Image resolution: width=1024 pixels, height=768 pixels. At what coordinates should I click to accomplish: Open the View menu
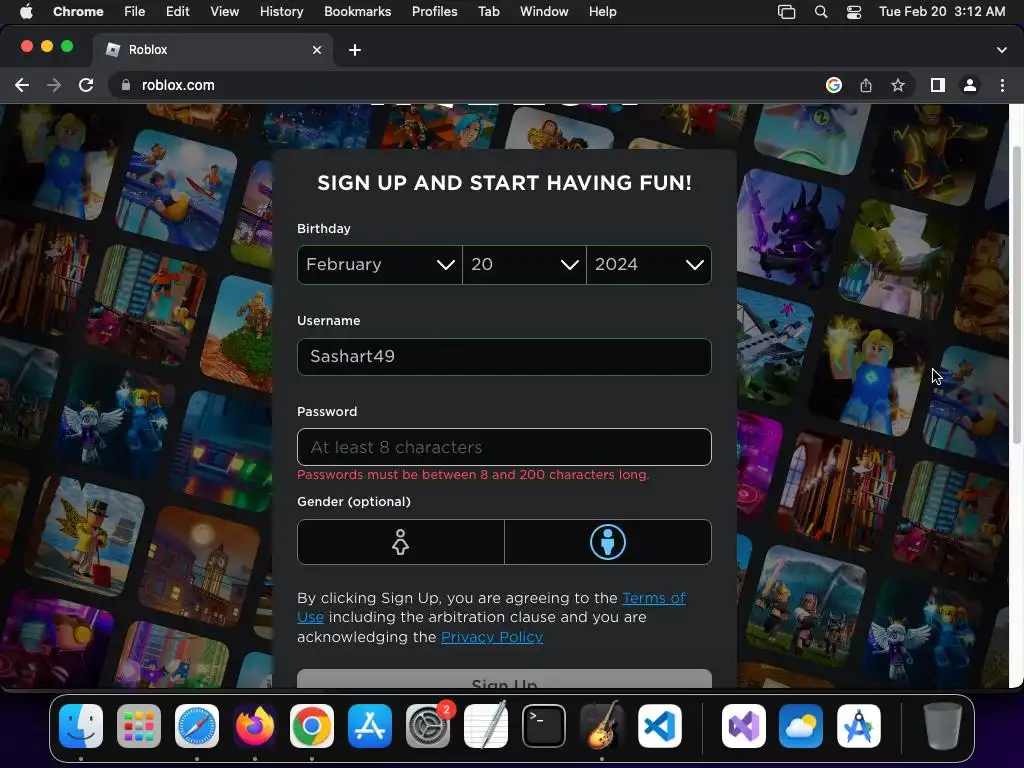[x=224, y=11]
